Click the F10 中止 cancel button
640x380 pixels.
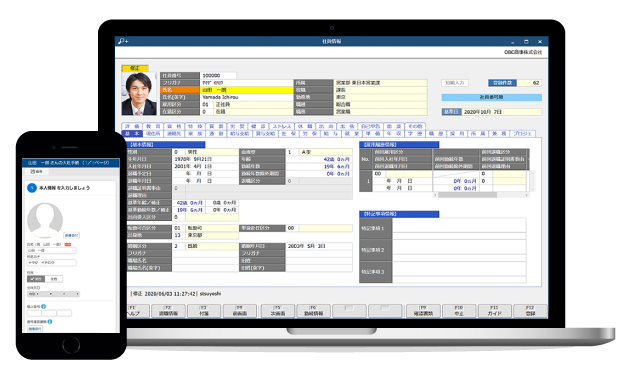point(459,311)
